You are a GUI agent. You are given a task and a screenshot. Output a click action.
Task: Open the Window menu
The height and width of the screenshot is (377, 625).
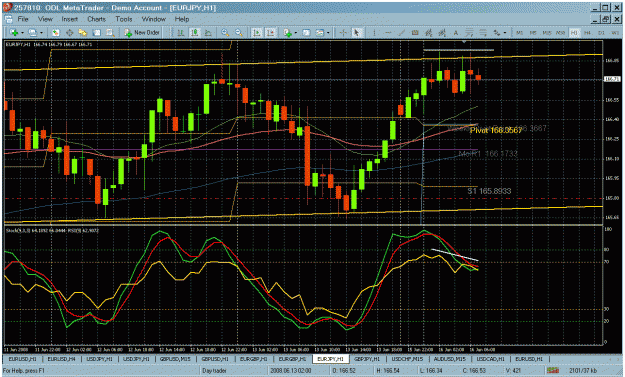pyautogui.click(x=153, y=19)
